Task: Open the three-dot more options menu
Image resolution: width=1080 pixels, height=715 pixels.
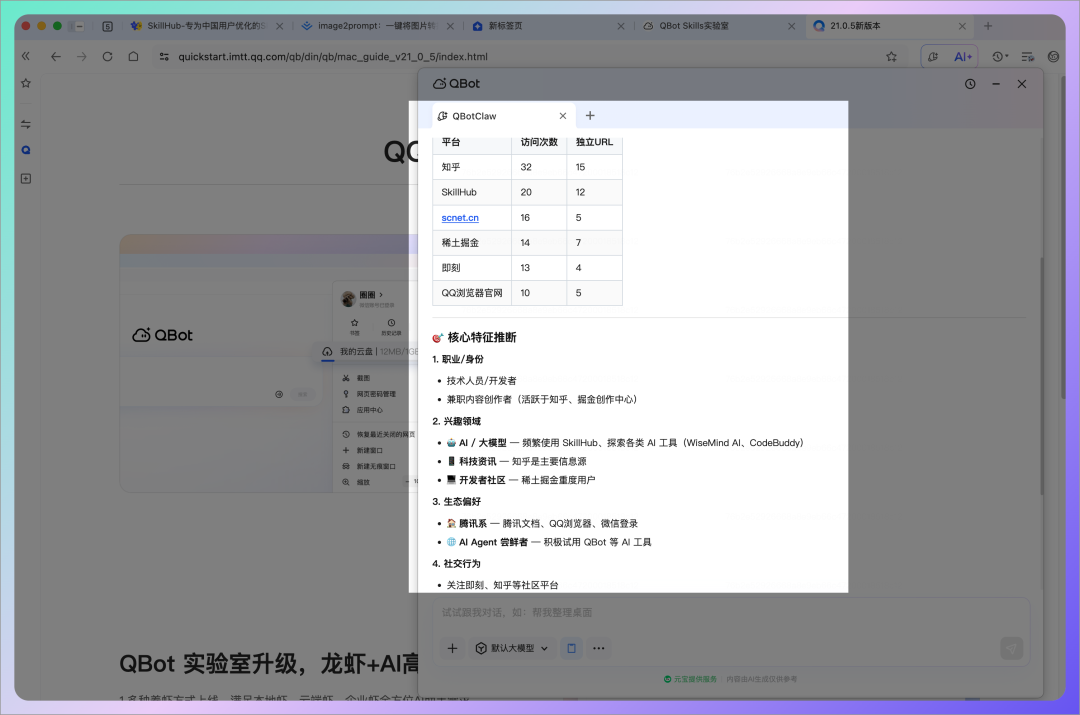Action: pyautogui.click(x=599, y=648)
